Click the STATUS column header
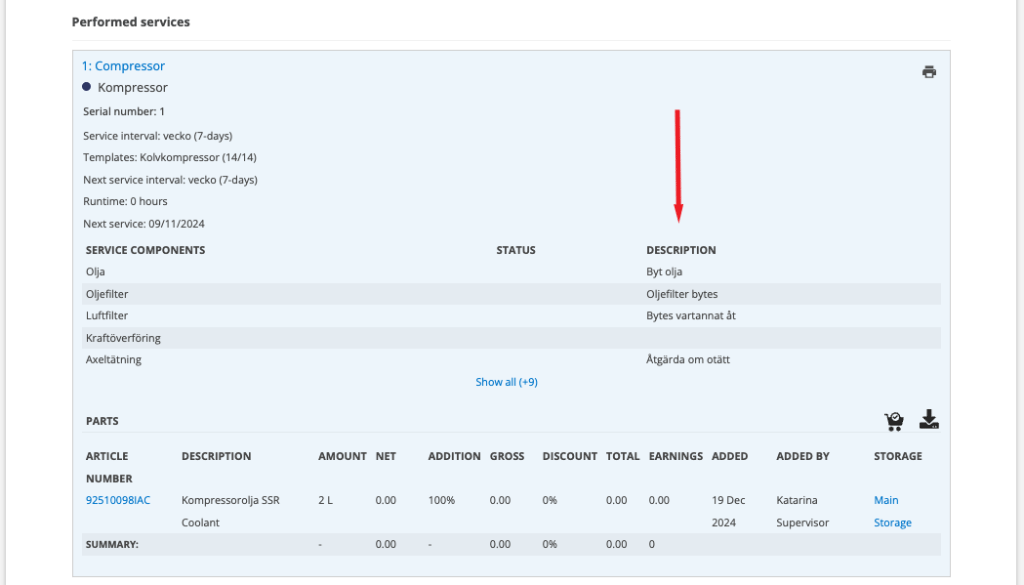1024x585 pixels. pos(515,250)
